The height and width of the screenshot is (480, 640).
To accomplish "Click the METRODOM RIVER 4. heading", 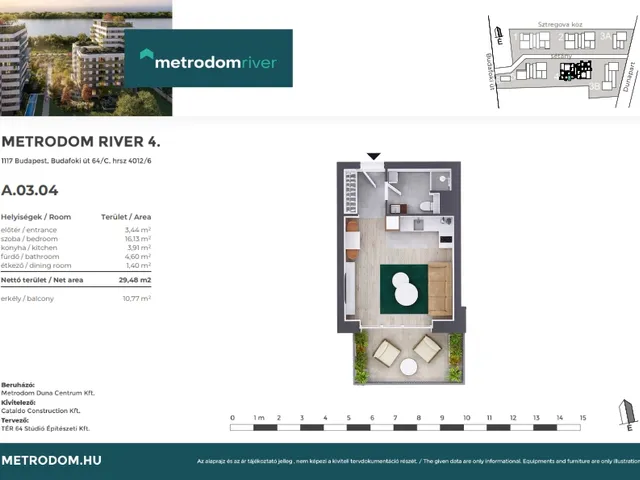I will pyautogui.click(x=79, y=141).
